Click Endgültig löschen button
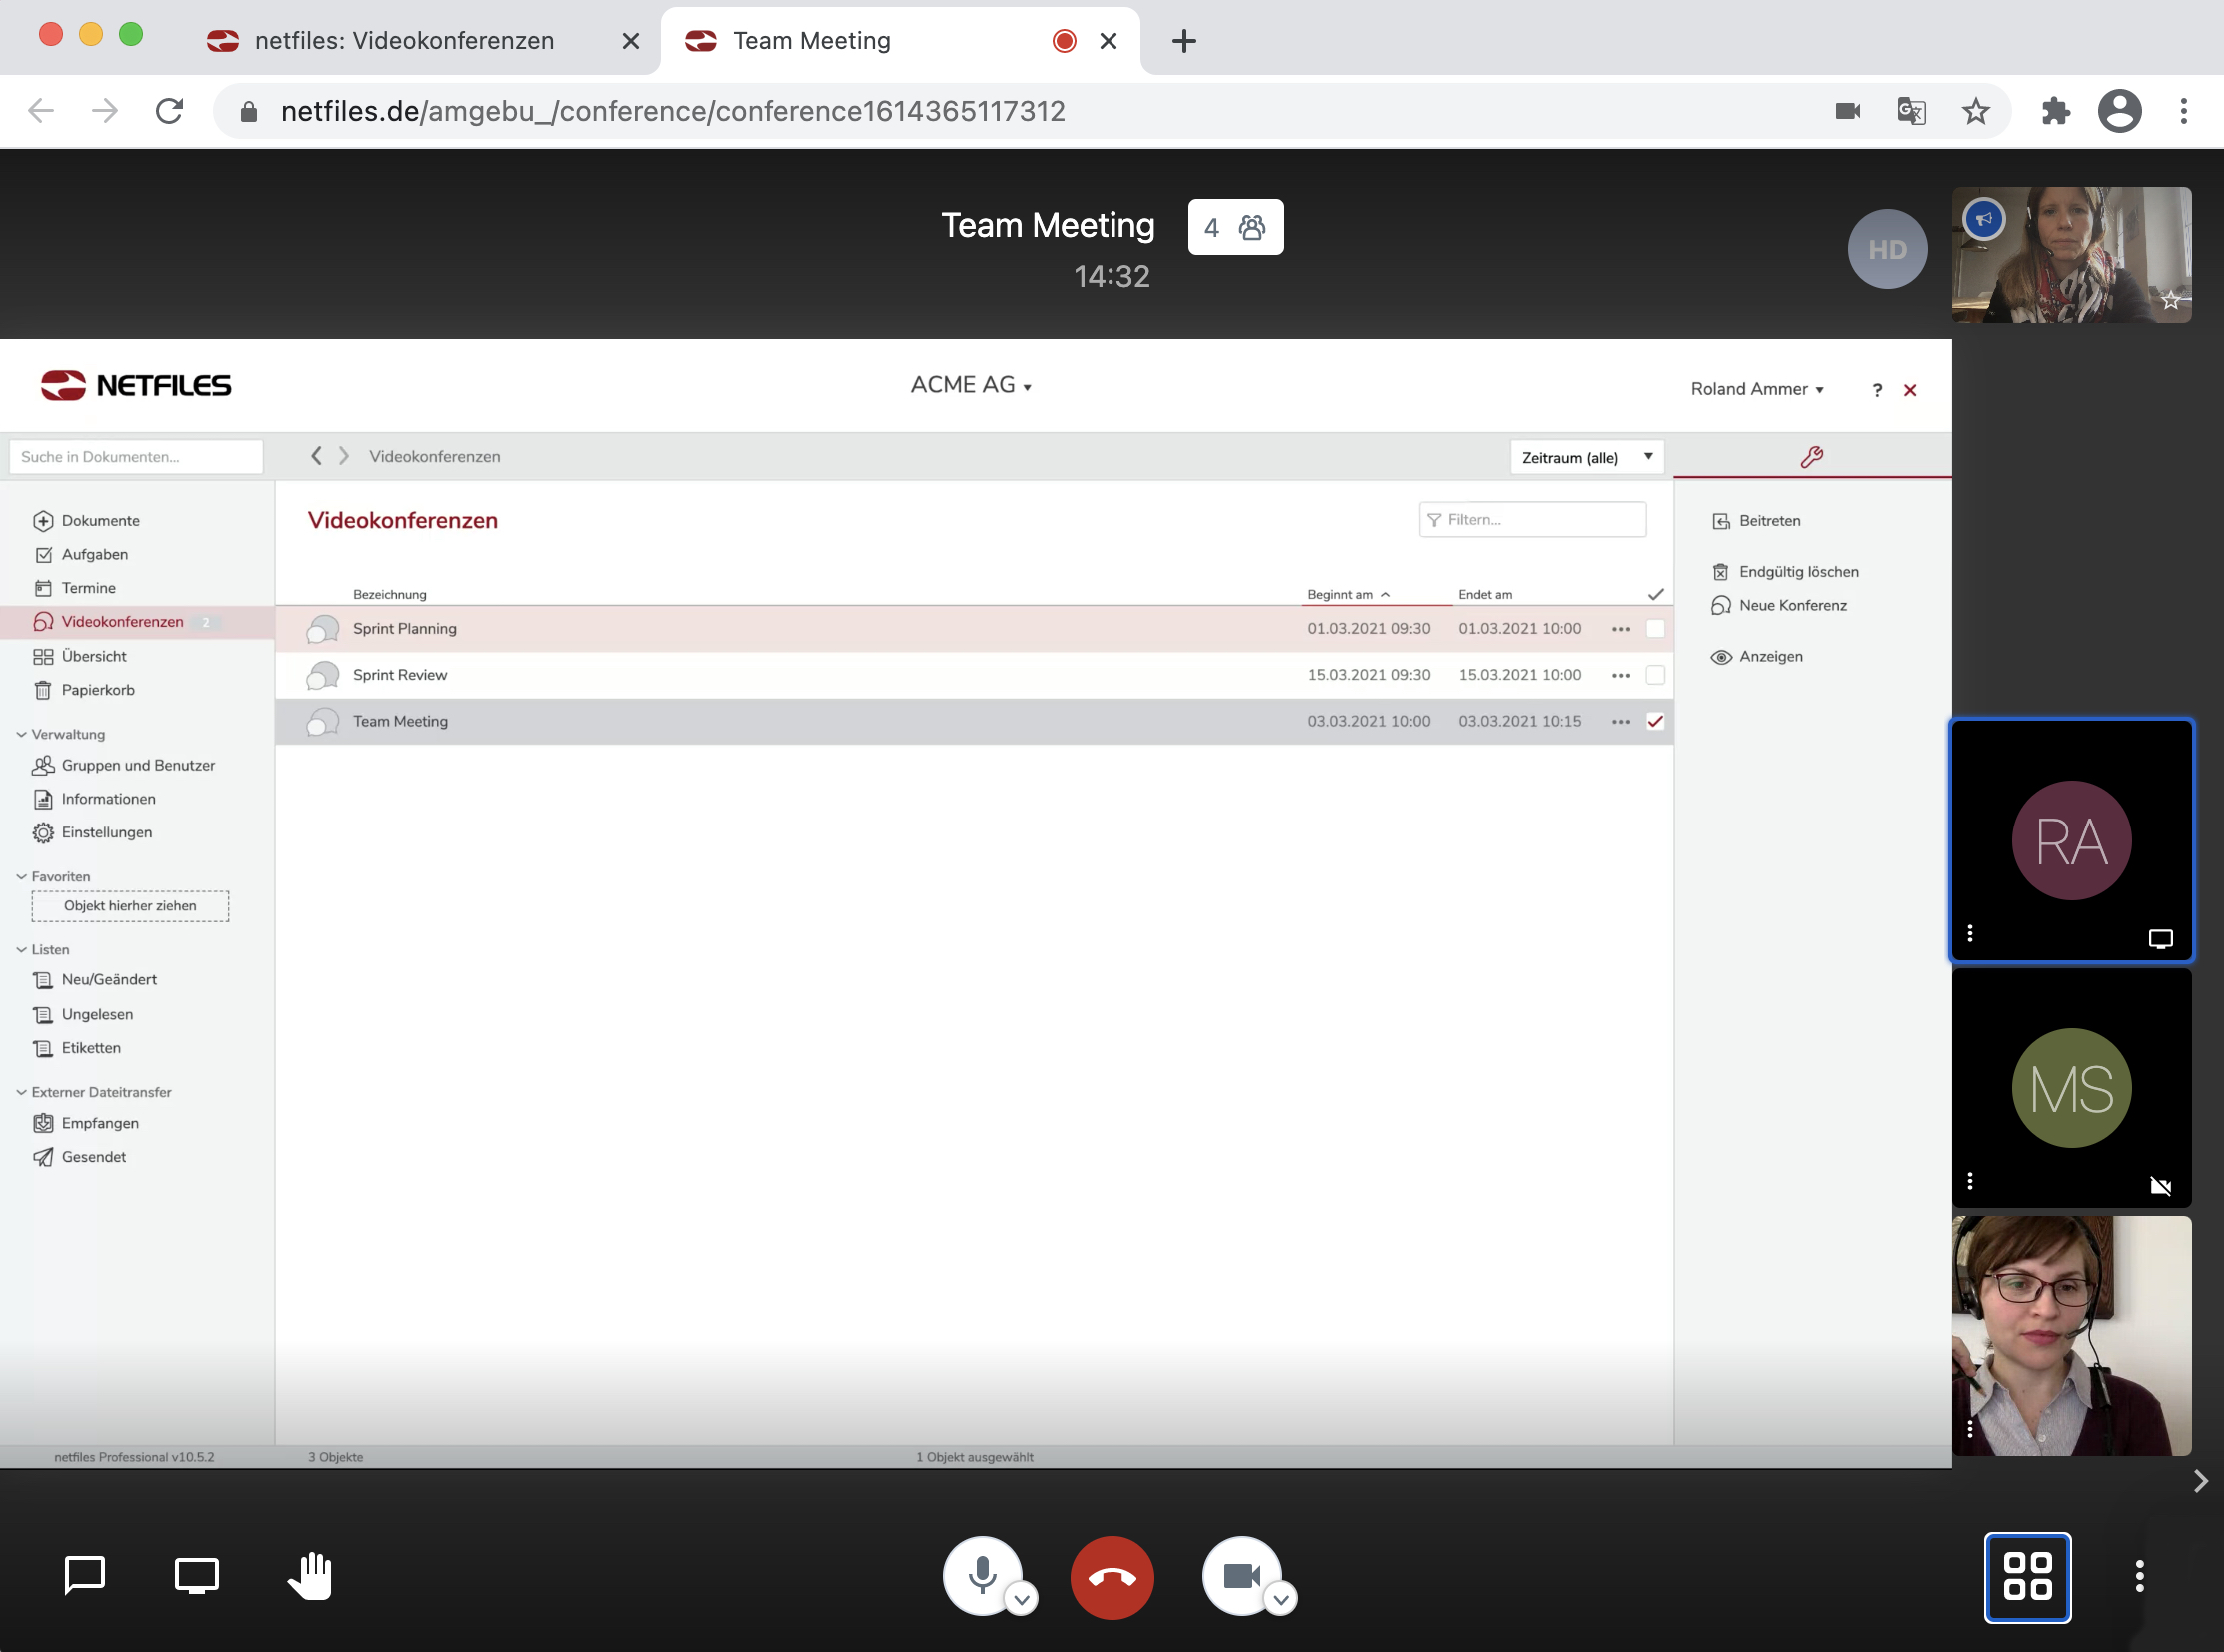 1799,571
